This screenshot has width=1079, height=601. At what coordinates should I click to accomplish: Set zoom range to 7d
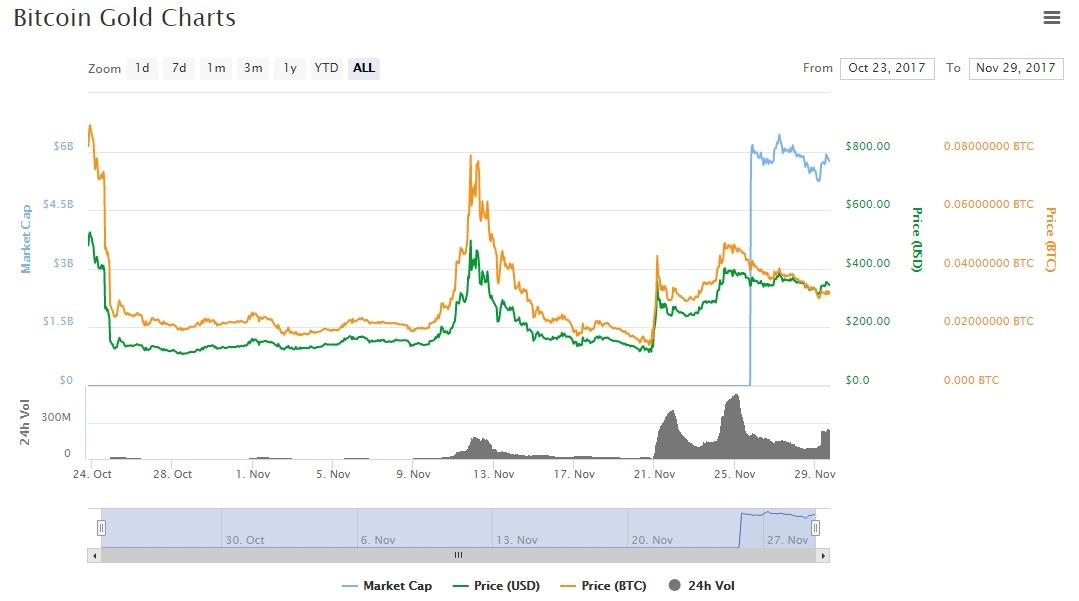[x=179, y=68]
